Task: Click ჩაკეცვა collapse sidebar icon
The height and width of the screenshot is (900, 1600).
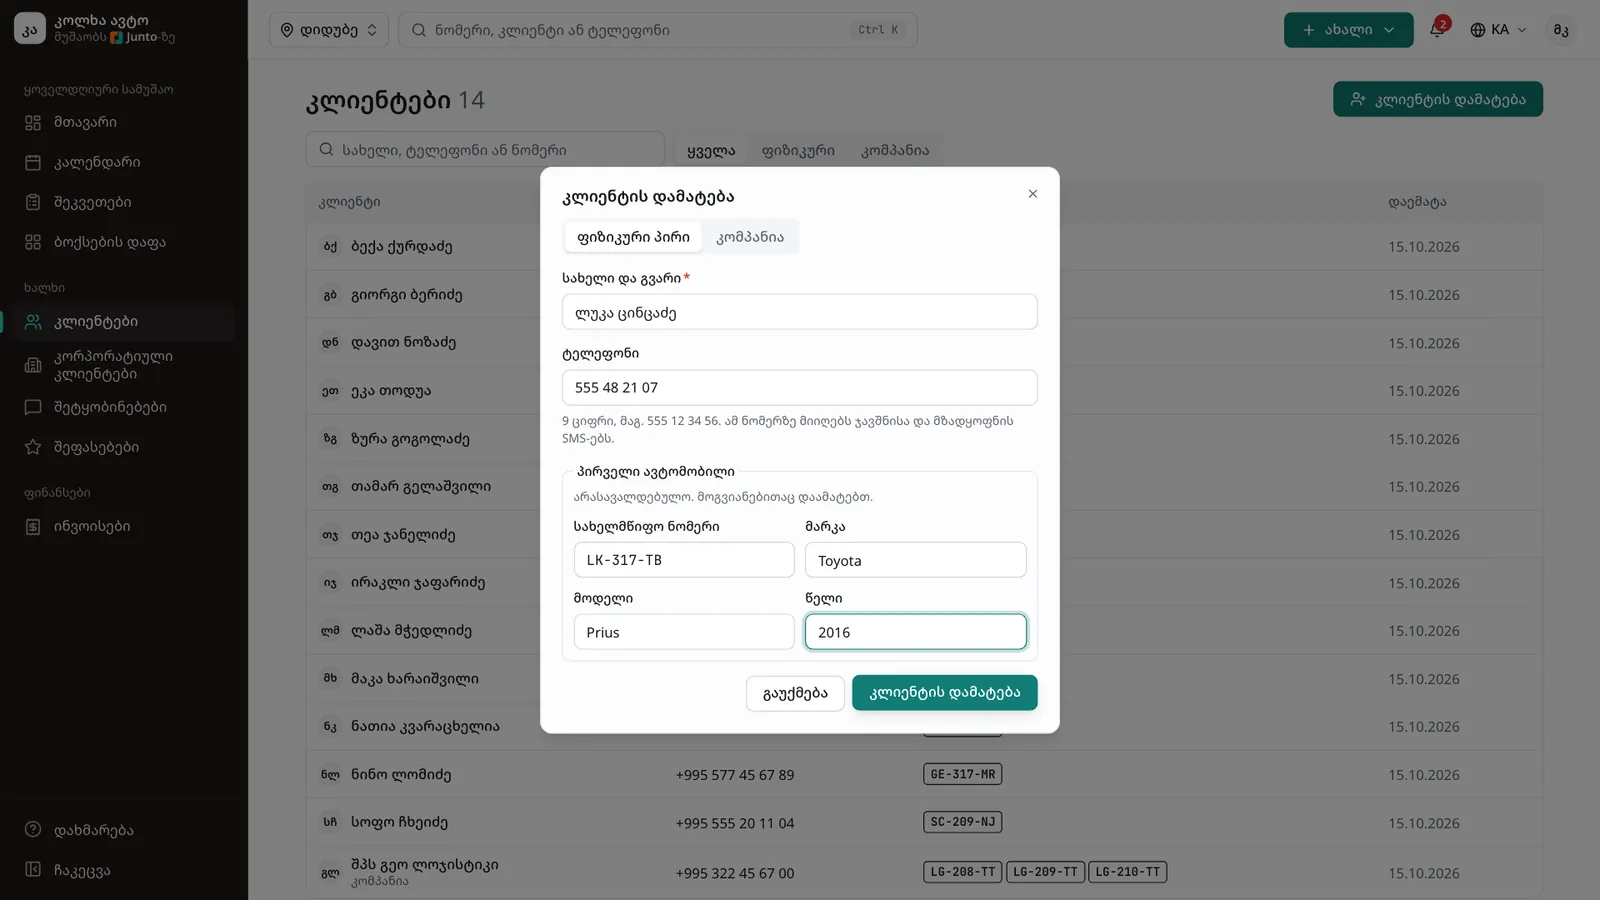Action: (33, 870)
